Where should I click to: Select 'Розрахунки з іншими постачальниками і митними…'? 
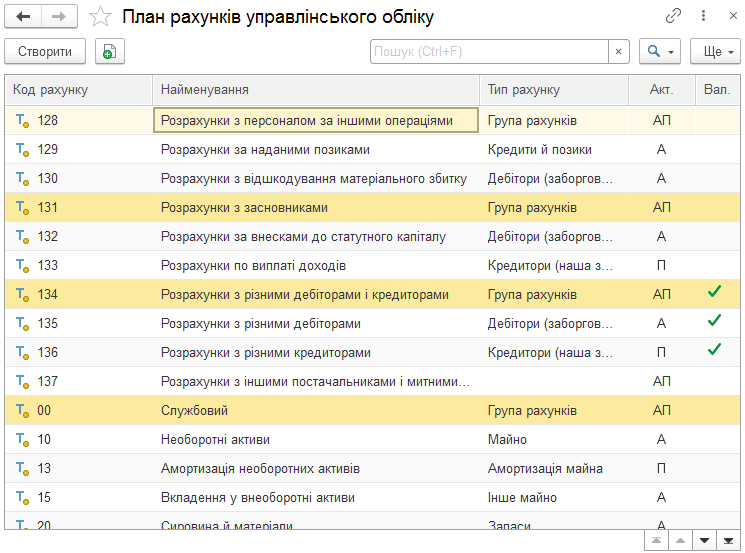pos(315,381)
